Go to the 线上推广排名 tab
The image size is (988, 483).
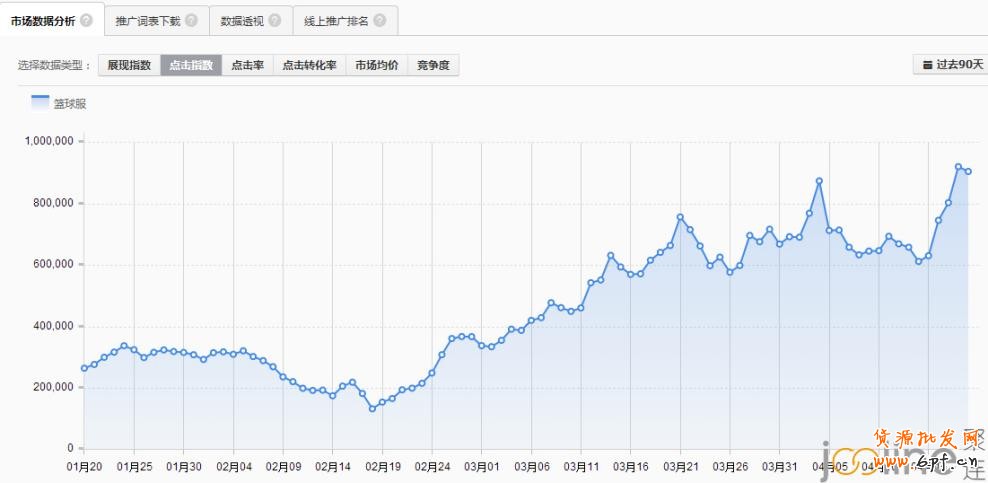pyautogui.click(x=335, y=20)
